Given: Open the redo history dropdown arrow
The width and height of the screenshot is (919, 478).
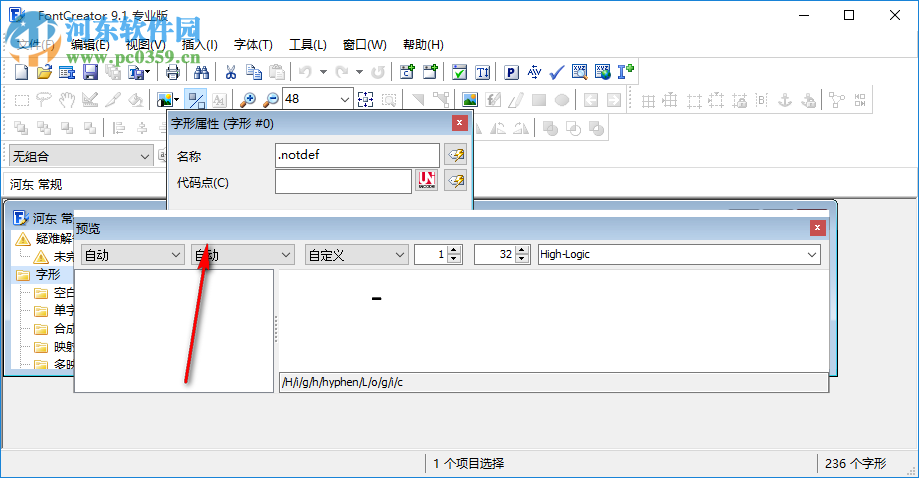Looking at the screenshot, I should coord(359,72).
